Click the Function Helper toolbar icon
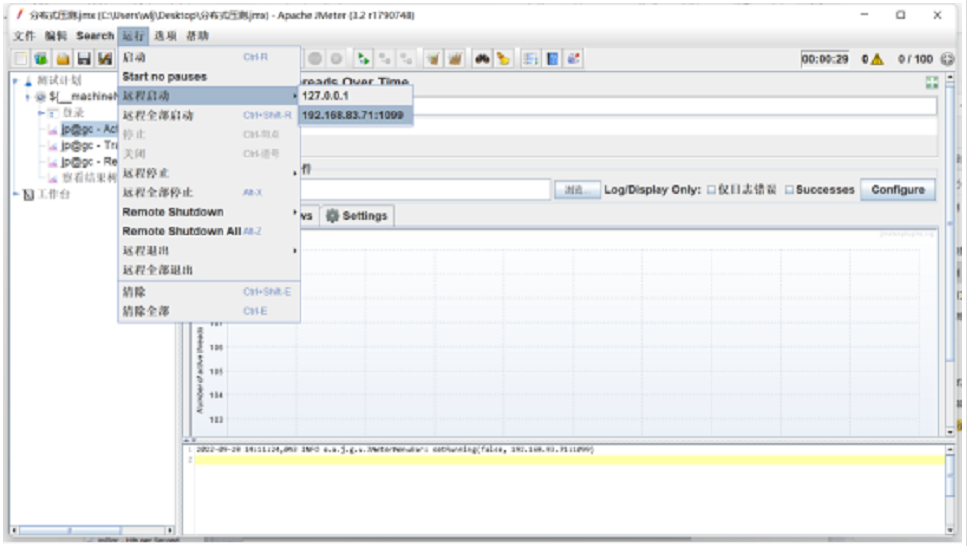 [530, 60]
